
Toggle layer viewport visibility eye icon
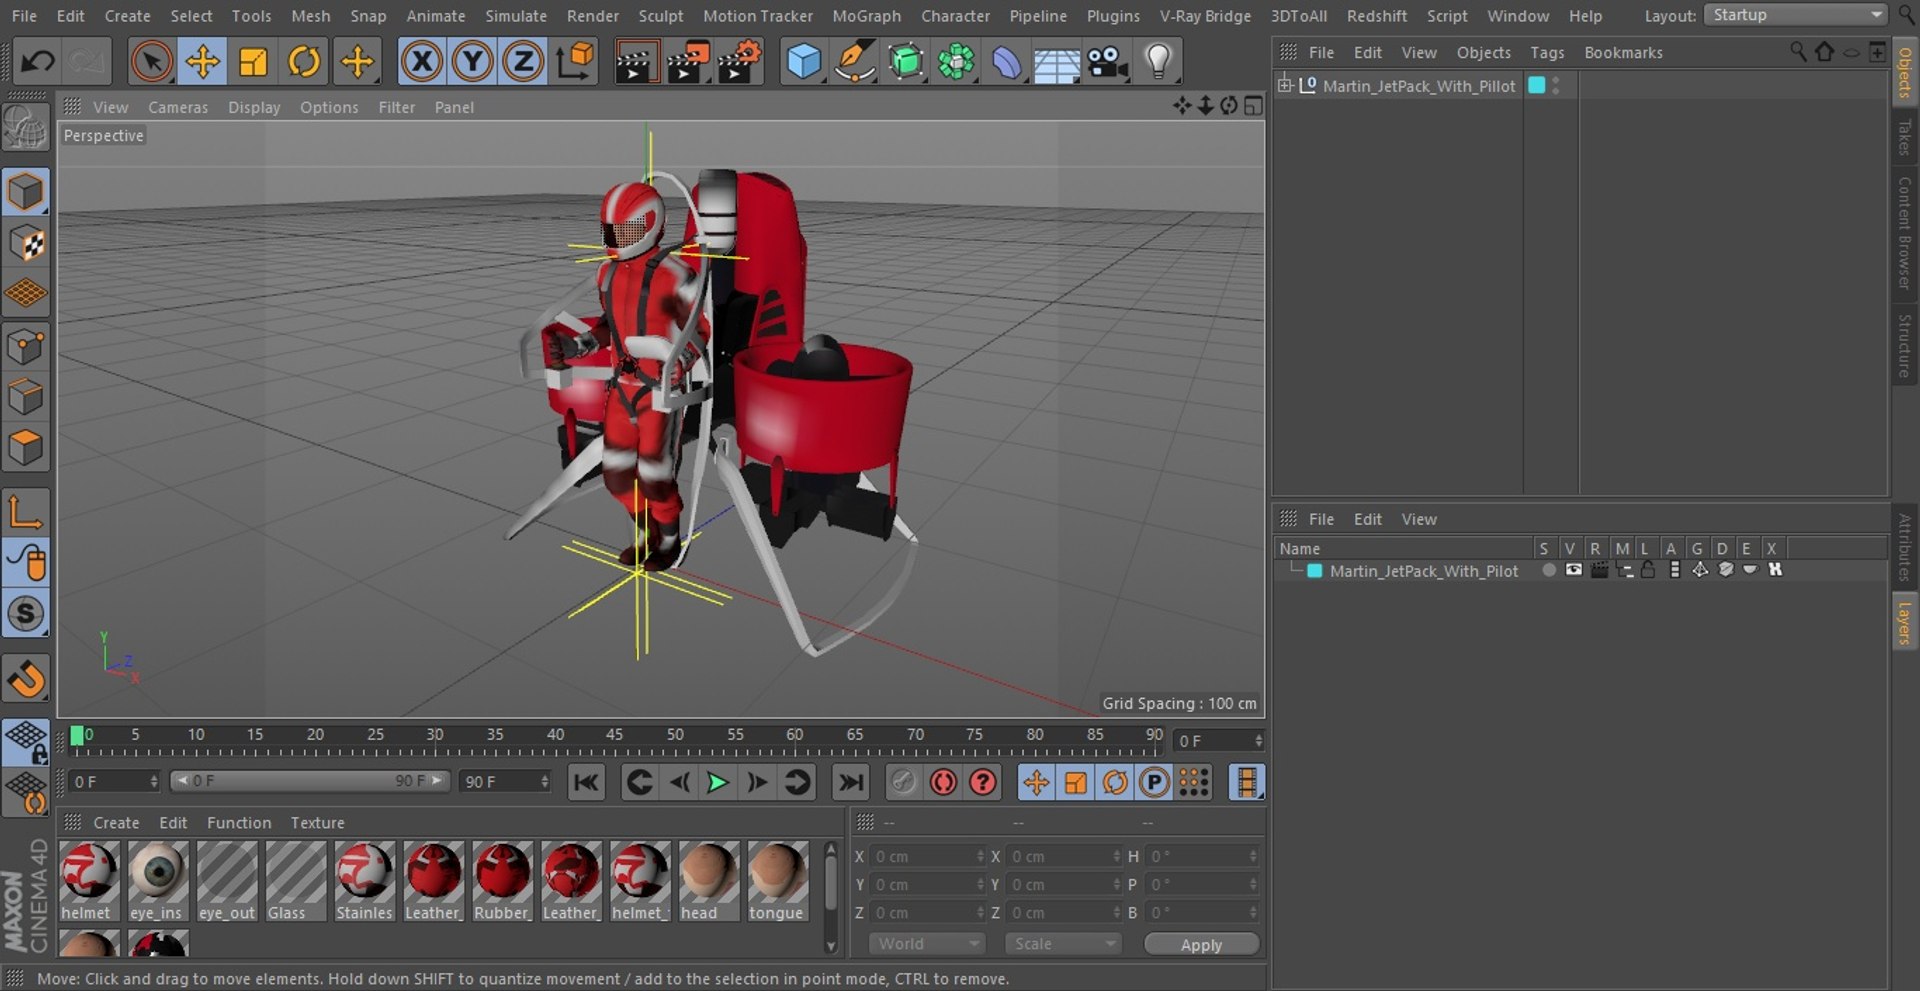click(x=1573, y=570)
